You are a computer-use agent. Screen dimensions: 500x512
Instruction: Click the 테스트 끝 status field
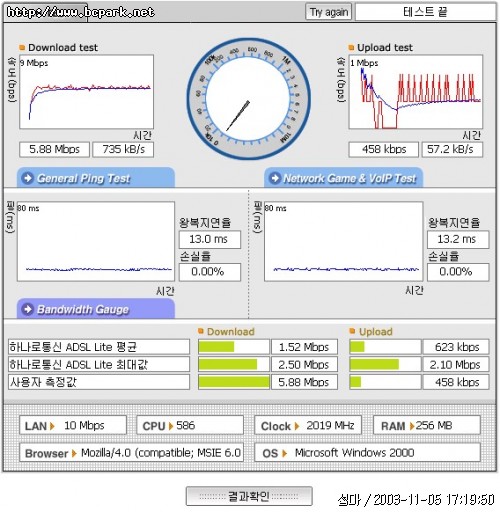tap(425, 12)
